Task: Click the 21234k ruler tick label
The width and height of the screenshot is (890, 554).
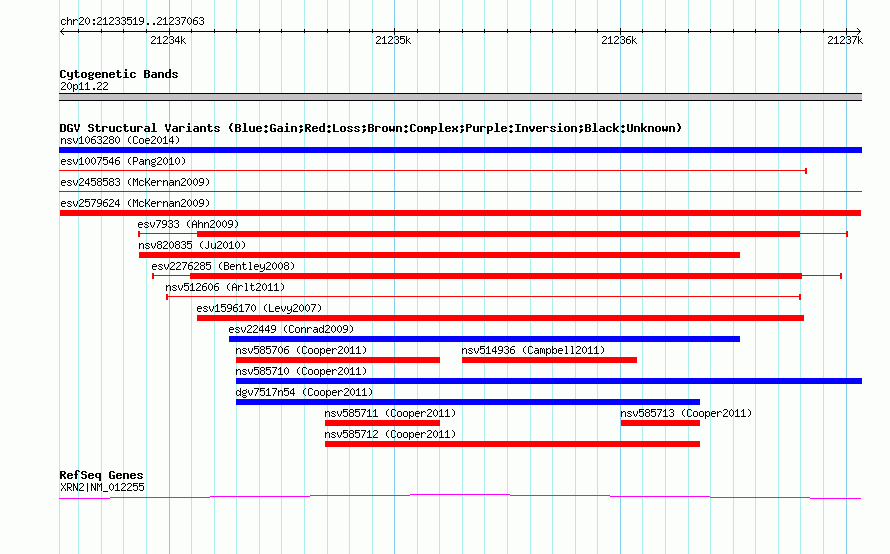Action: [x=168, y=40]
